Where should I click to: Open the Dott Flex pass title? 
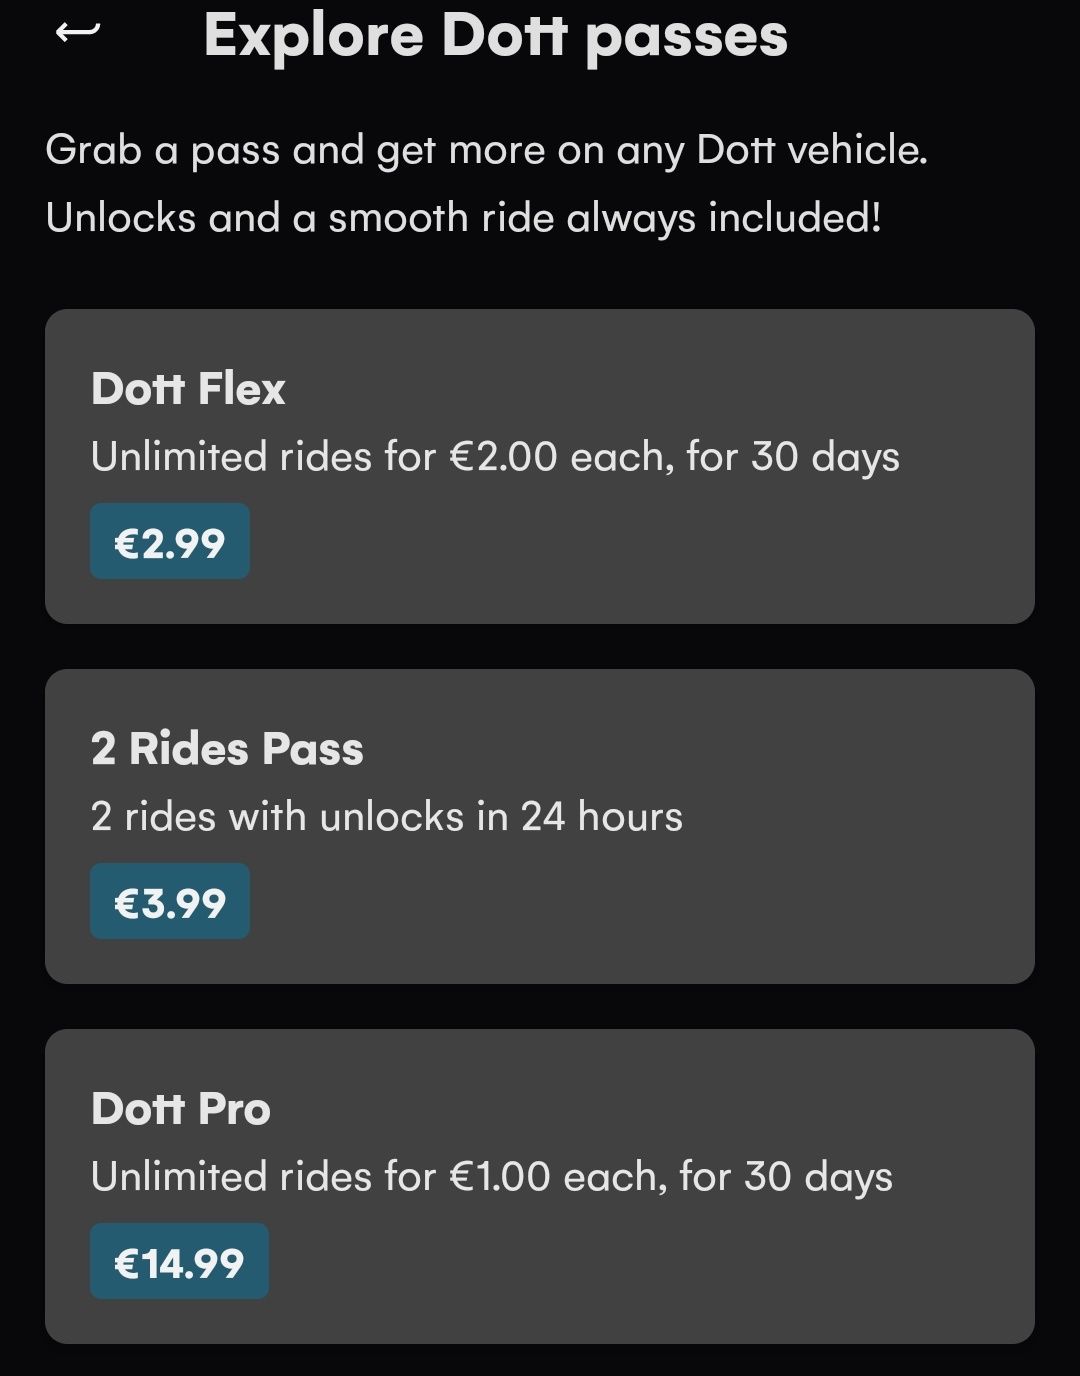point(188,389)
